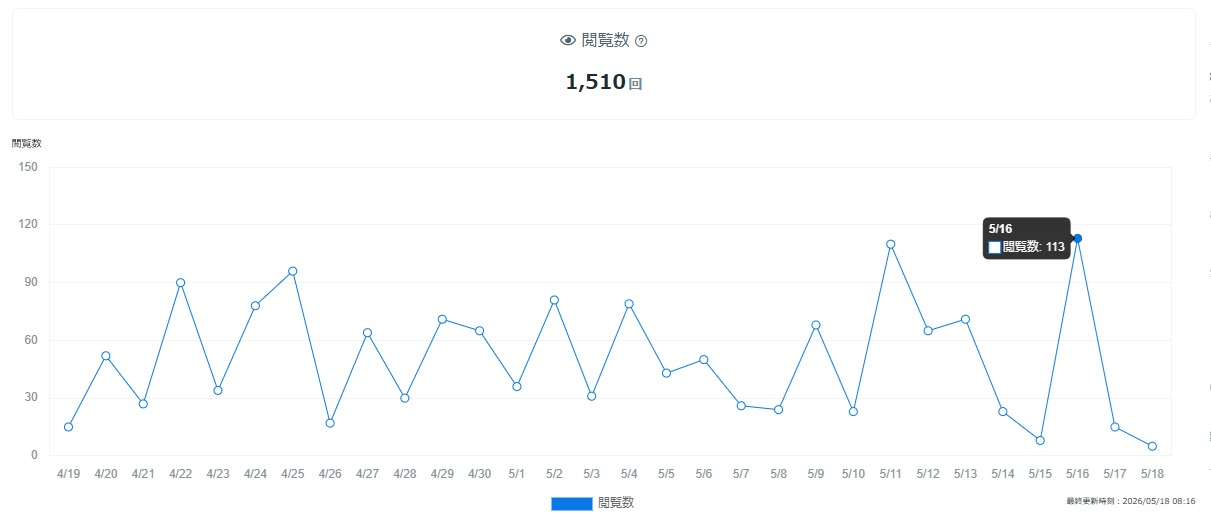Select the 5/11 peak data point
1211x520 pixels.
890,244
